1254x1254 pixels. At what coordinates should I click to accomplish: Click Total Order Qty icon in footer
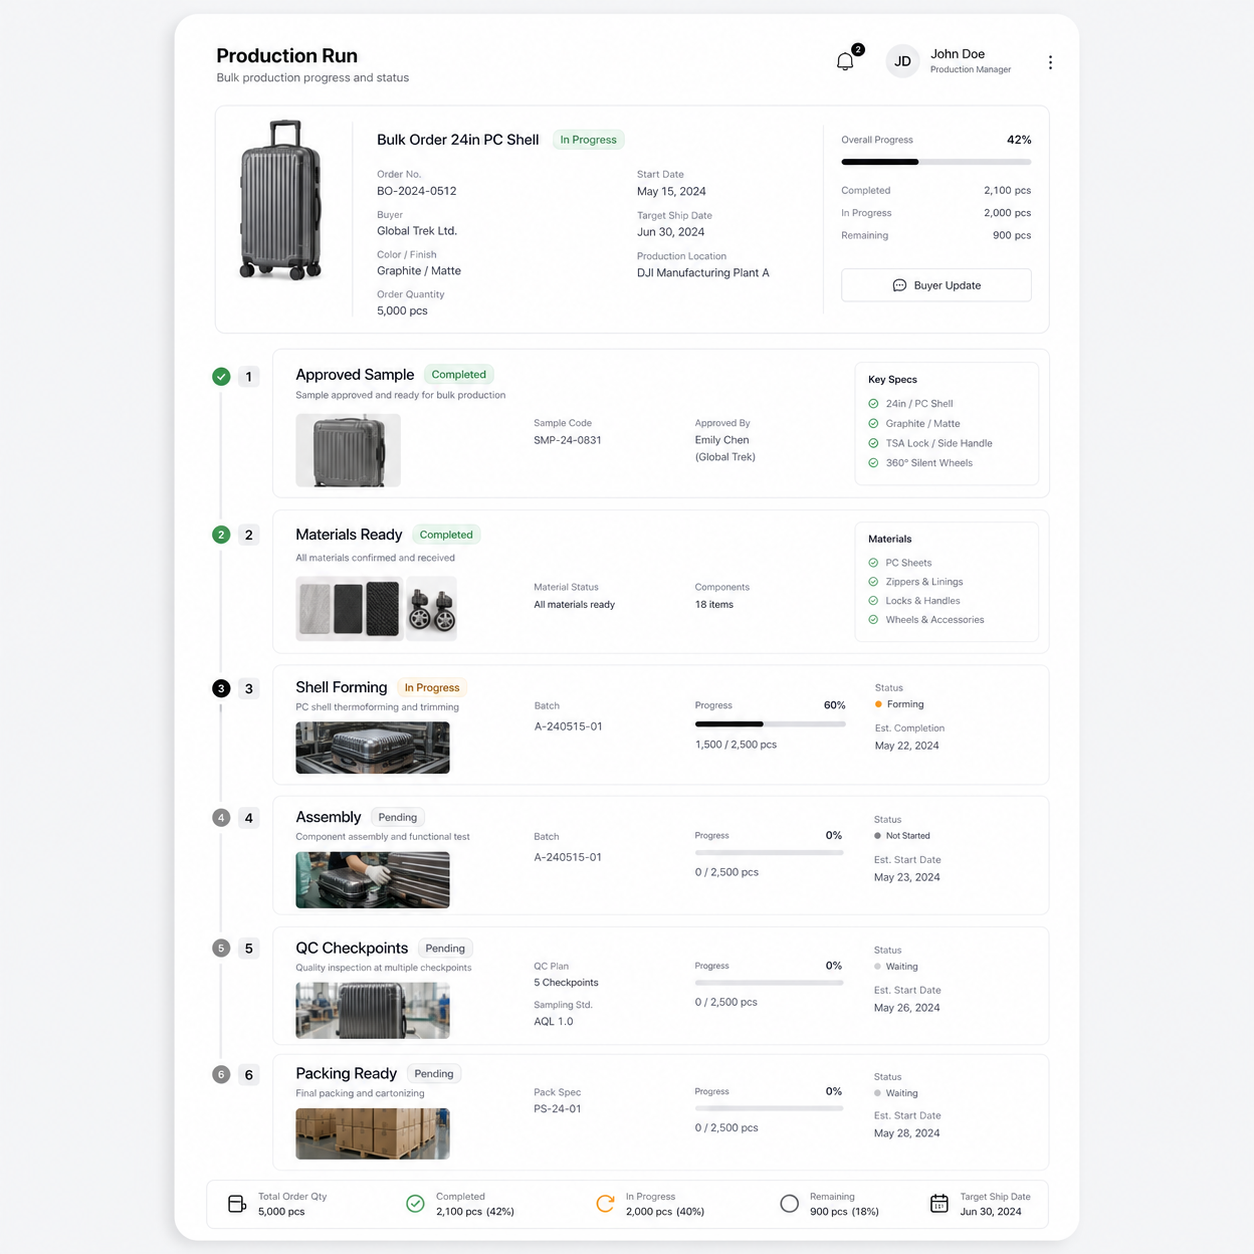pyautogui.click(x=237, y=1204)
